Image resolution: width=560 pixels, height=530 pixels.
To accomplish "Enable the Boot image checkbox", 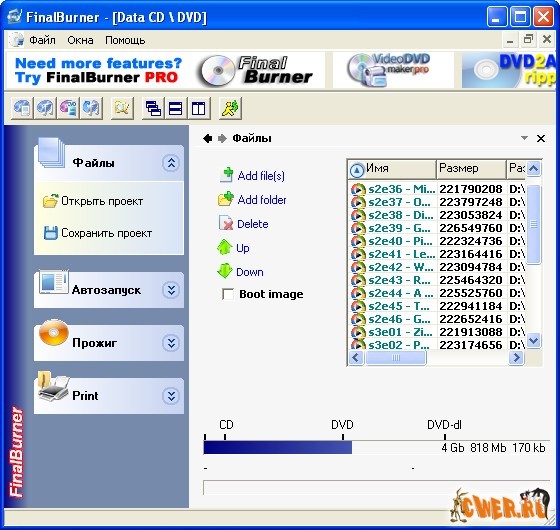I will click(x=228, y=294).
